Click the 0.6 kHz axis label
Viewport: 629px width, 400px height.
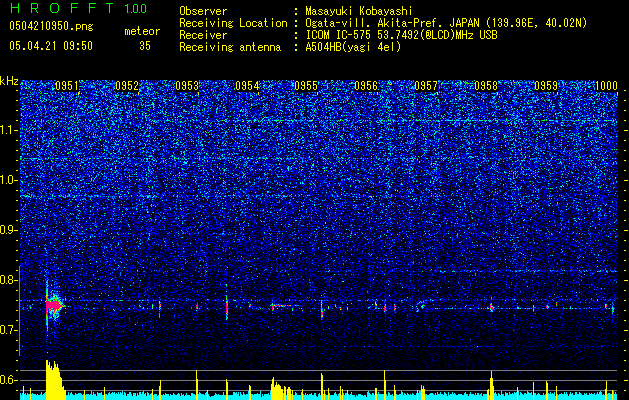point(9,380)
